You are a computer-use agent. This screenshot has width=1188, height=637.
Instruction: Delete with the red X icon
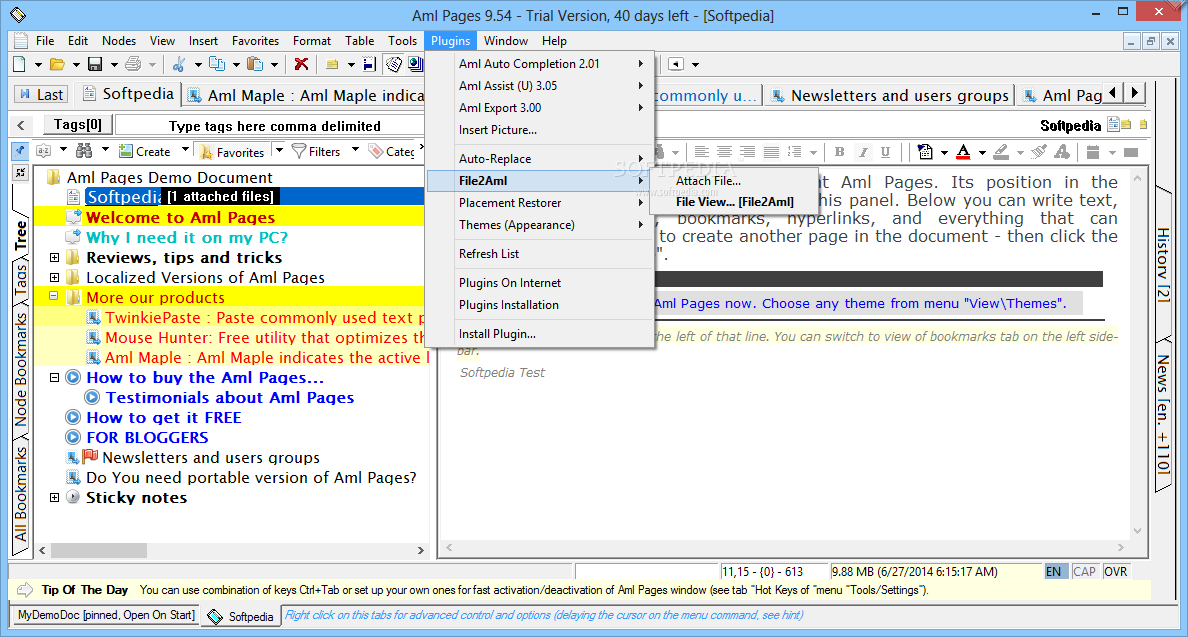click(x=302, y=64)
